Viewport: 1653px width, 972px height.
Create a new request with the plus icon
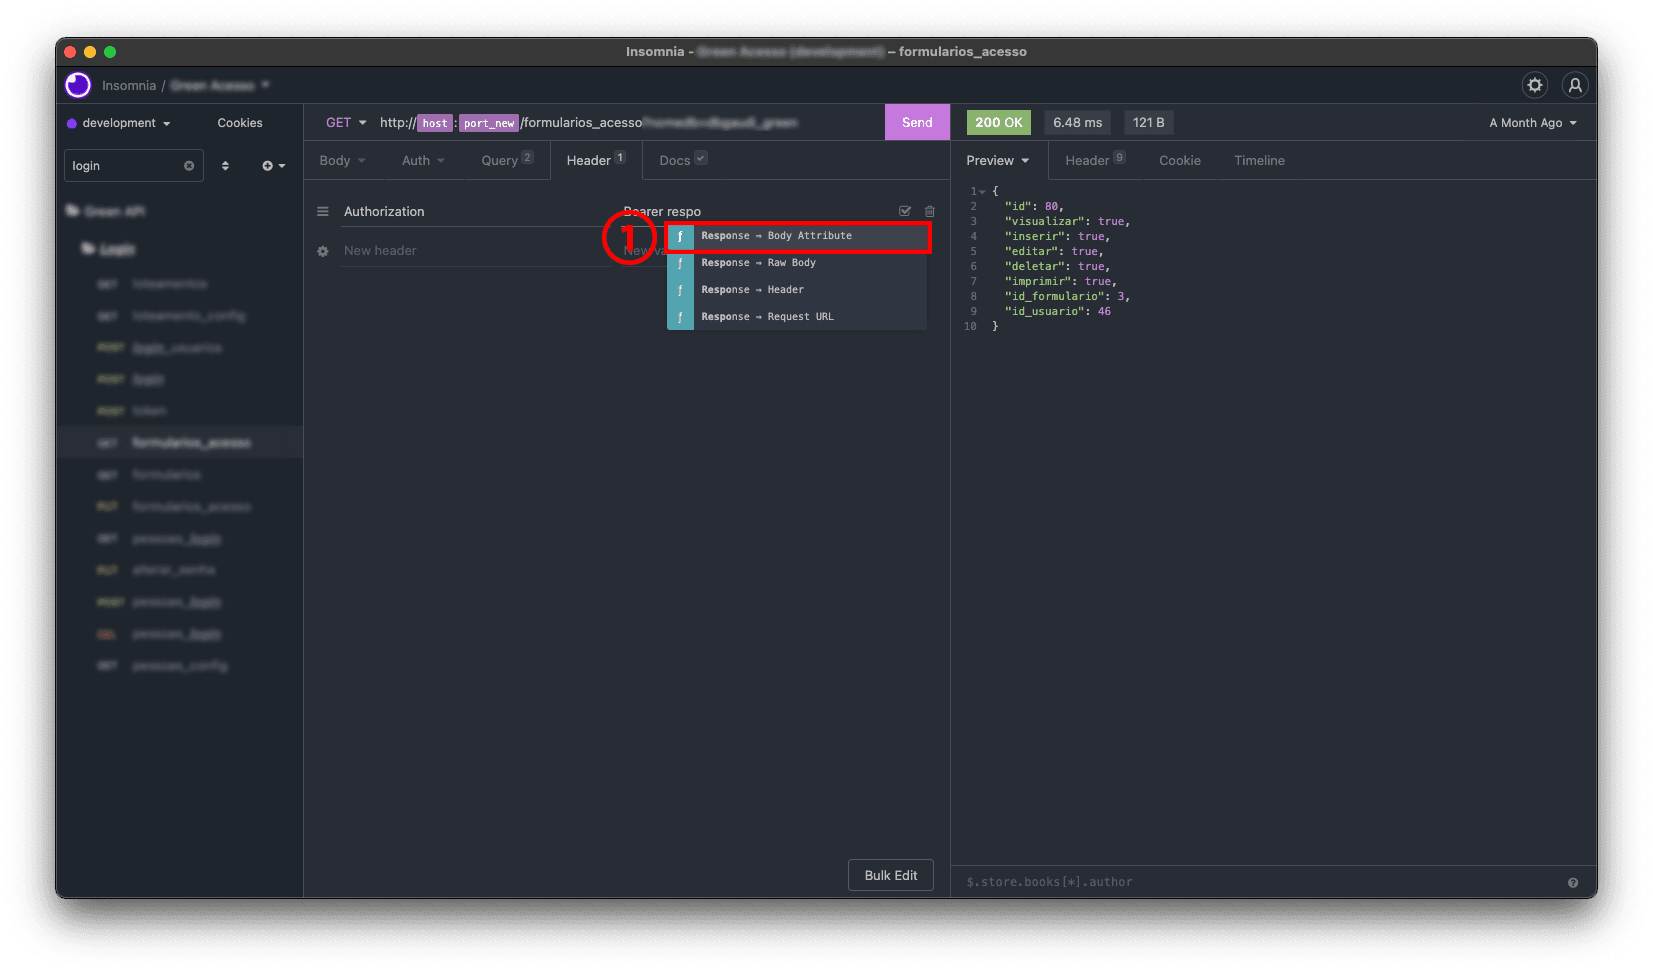point(269,165)
